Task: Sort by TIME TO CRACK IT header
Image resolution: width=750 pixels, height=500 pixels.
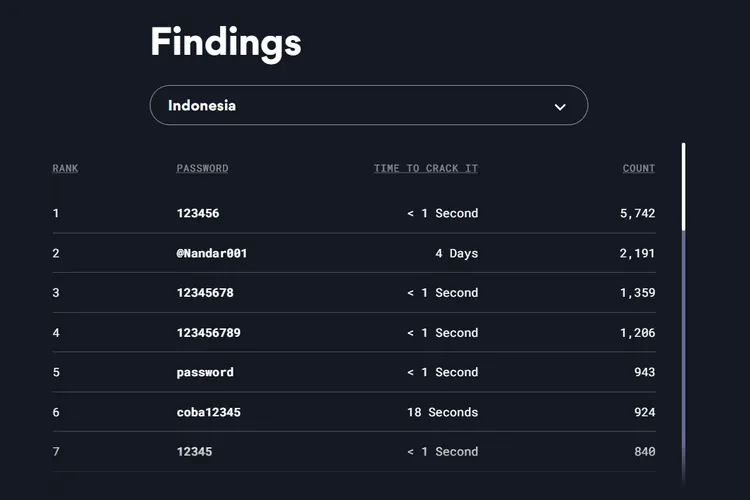Action: point(425,168)
